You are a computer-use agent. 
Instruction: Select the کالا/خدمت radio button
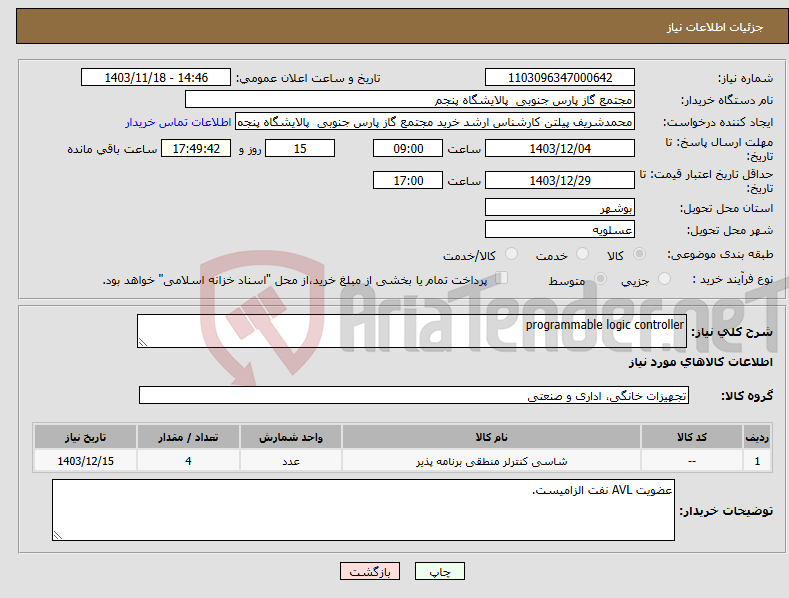pos(511,254)
